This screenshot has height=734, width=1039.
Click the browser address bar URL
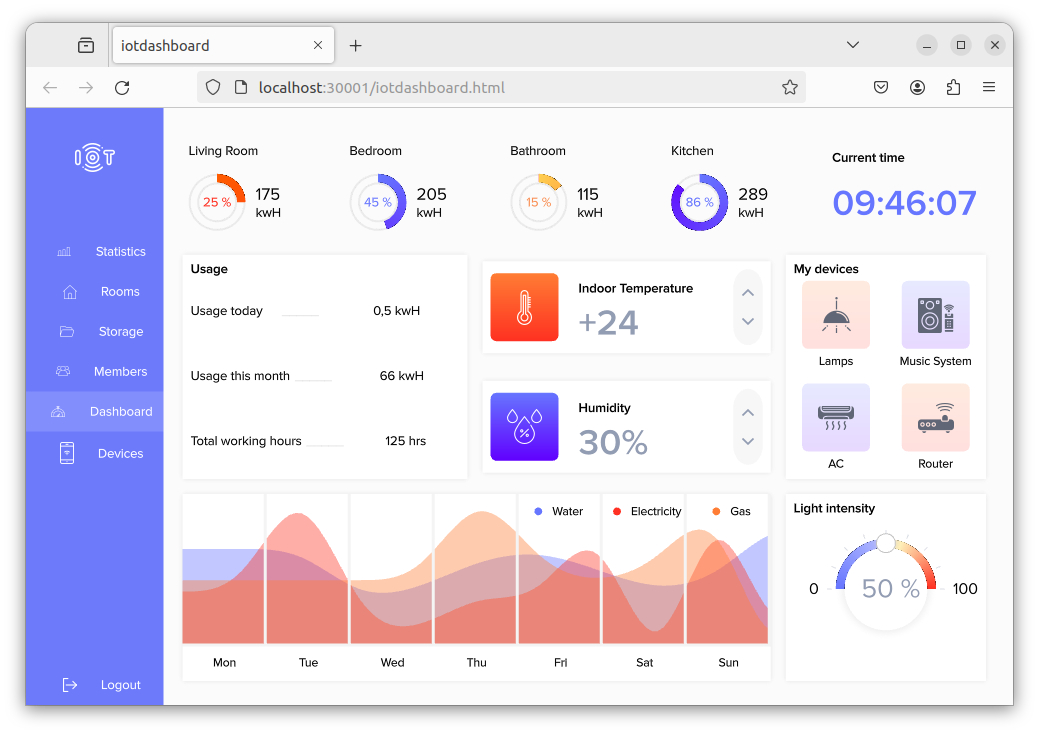pos(381,88)
